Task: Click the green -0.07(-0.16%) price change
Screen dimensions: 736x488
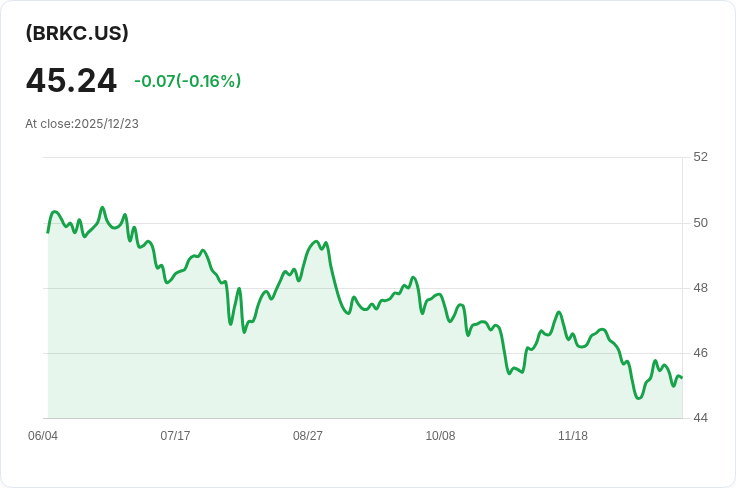Action: pyautogui.click(x=187, y=81)
